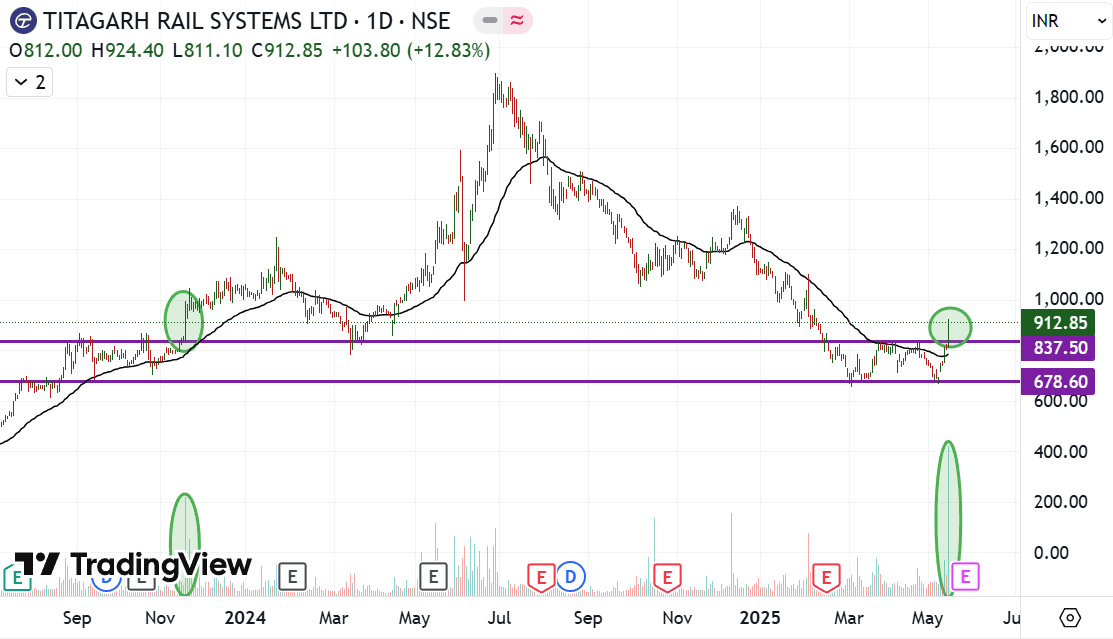The image size is (1113, 639).
Task: Click the 200.00 price axis label
Action: pyautogui.click(x=1060, y=502)
